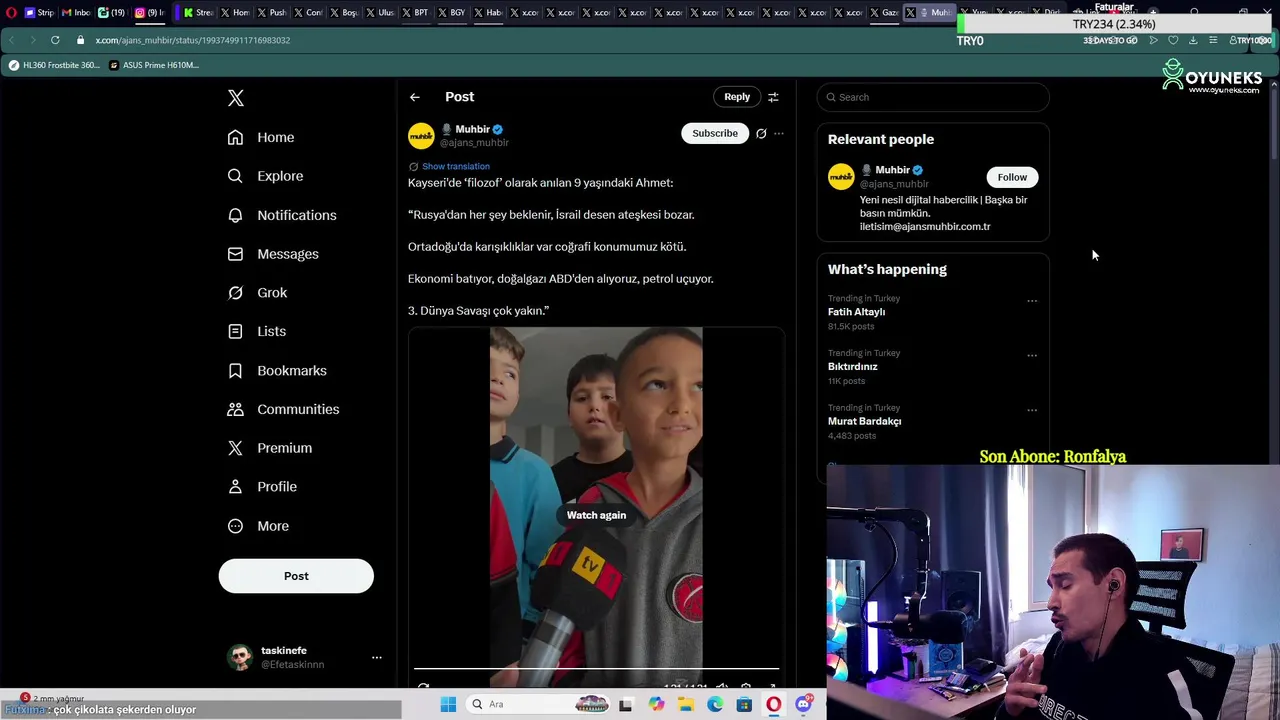This screenshot has height=720, width=1280.
Task: Follow Muhbir in Relevant people
Action: coord(1012,177)
